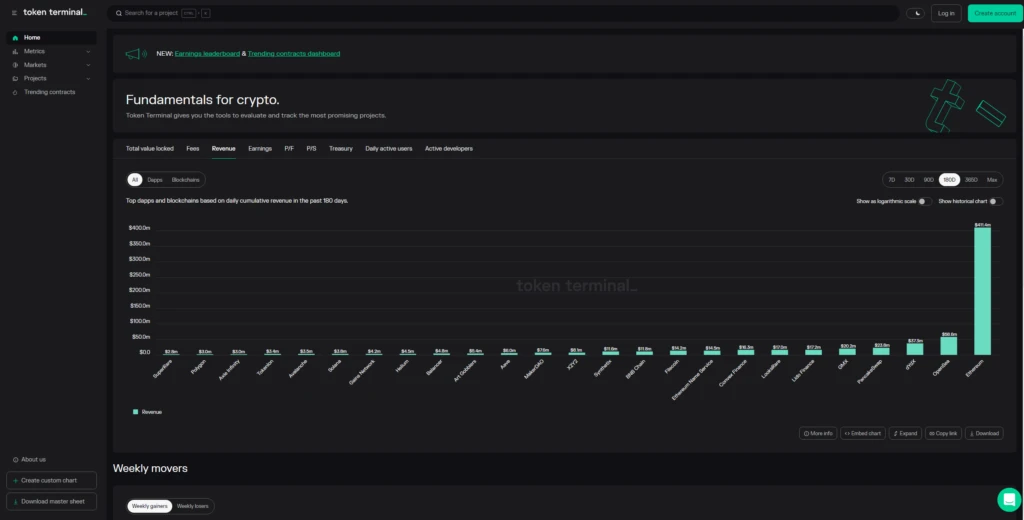This screenshot has height=520, width=1024.
Task: Select the 7D time range
Action: click(x=891, y=180)
